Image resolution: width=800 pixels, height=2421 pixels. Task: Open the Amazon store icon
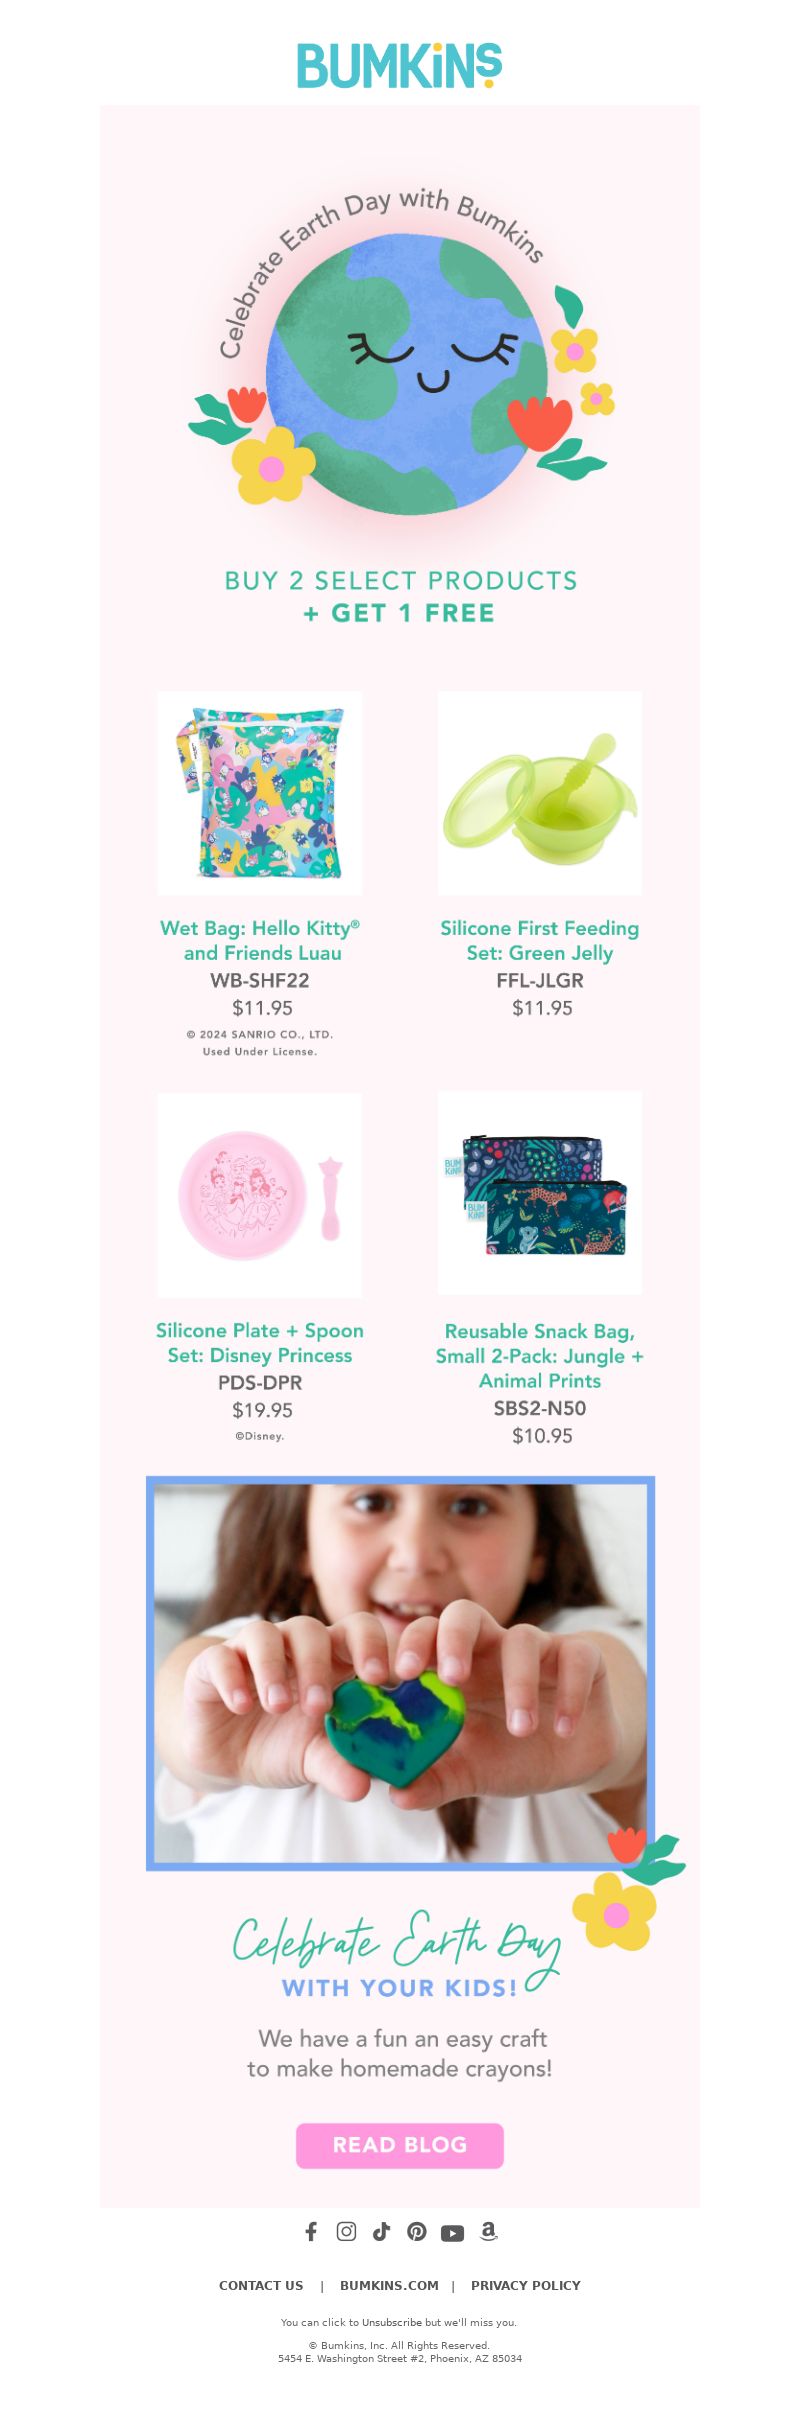pyautogui.click(x=488, y=2231)
